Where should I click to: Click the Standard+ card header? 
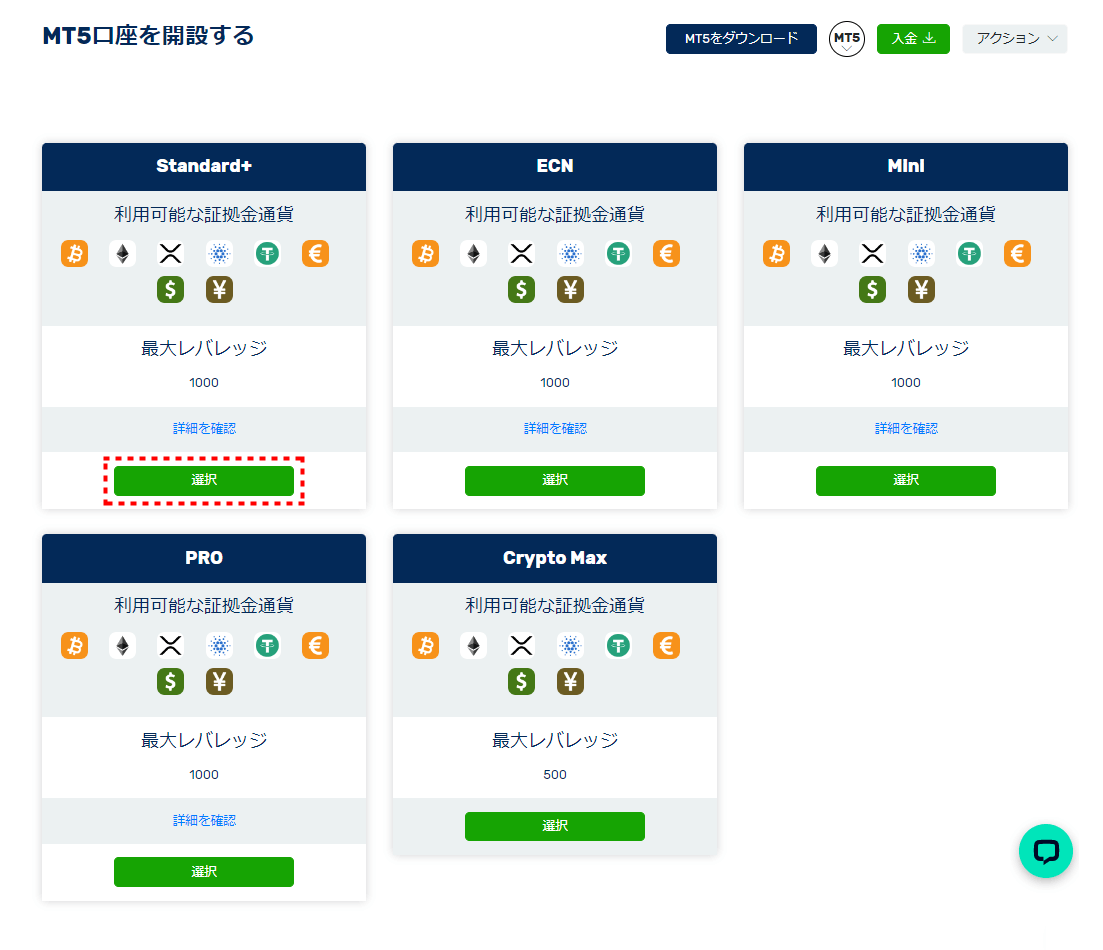[x=204, y=167]
